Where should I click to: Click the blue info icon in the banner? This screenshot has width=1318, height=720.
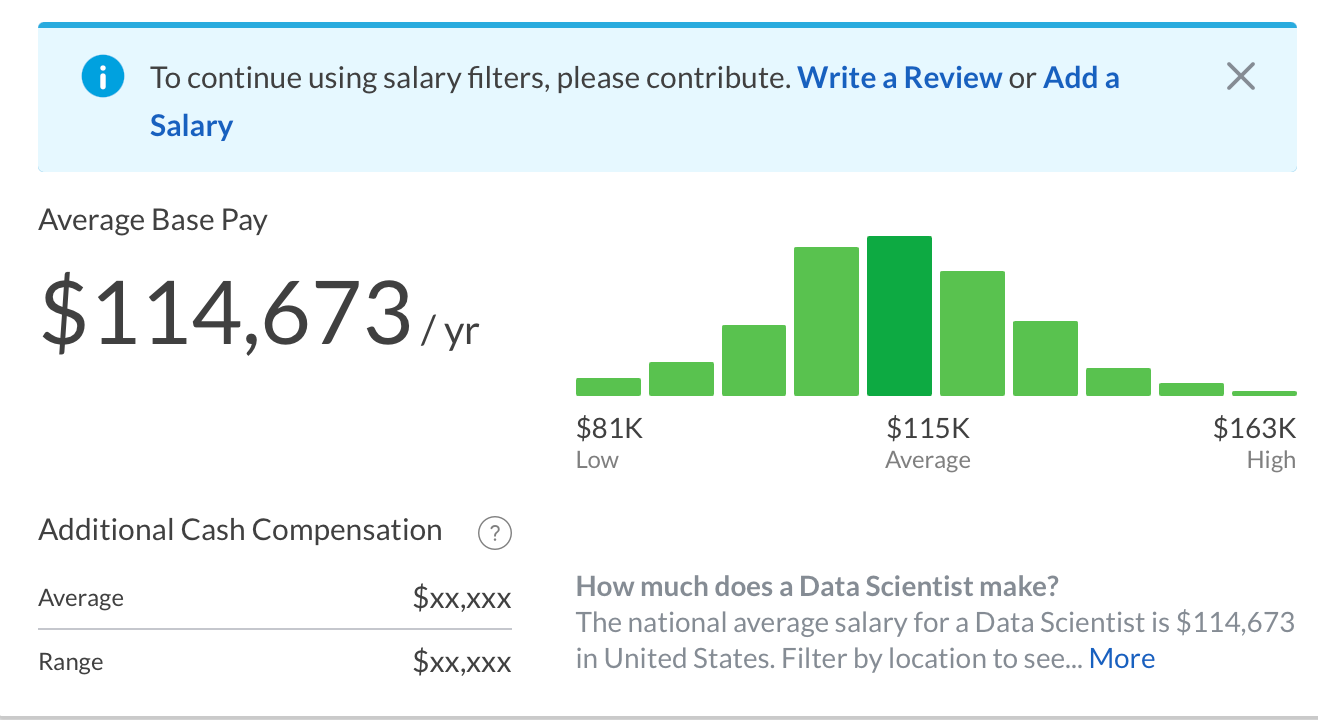(x=101, y=76)
